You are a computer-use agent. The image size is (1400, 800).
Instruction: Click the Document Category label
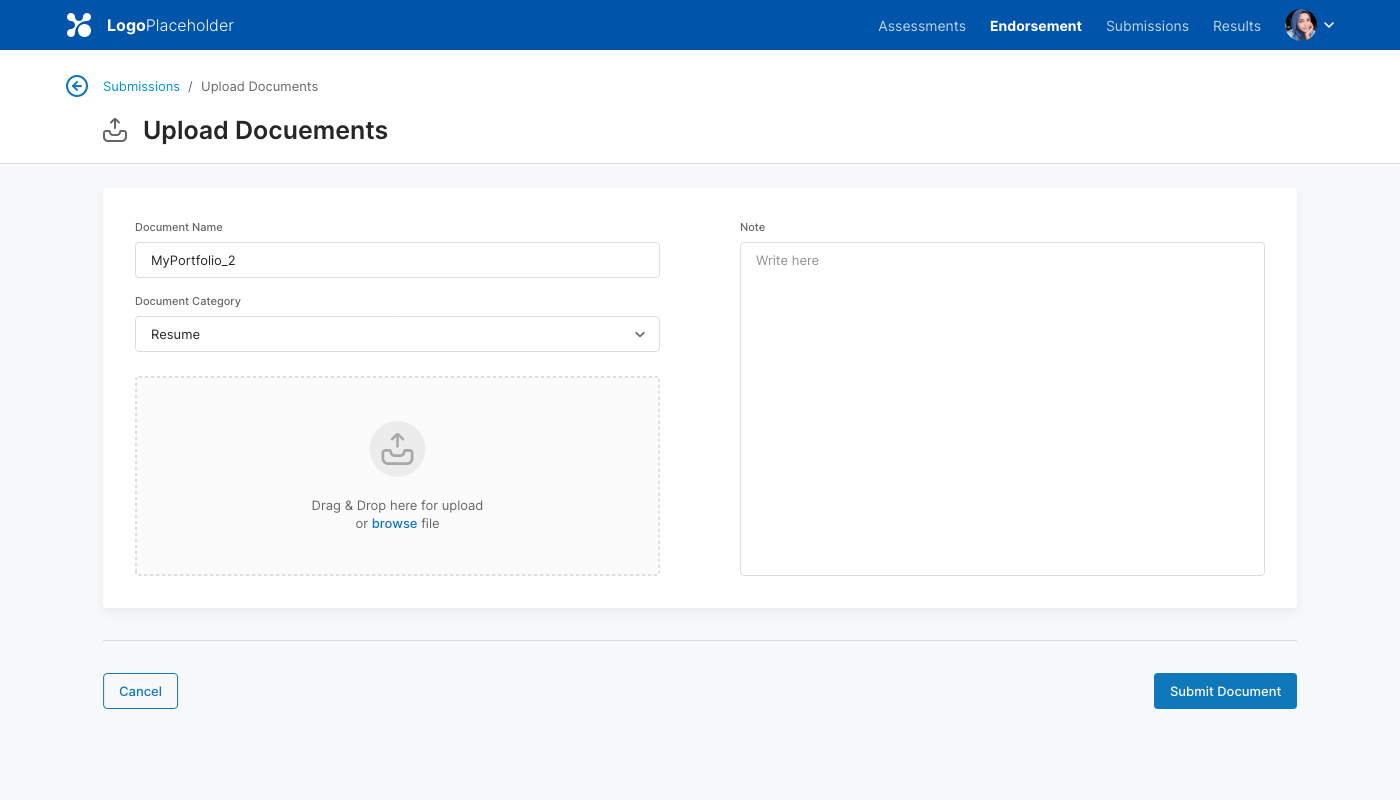click(x=188, y=301)
